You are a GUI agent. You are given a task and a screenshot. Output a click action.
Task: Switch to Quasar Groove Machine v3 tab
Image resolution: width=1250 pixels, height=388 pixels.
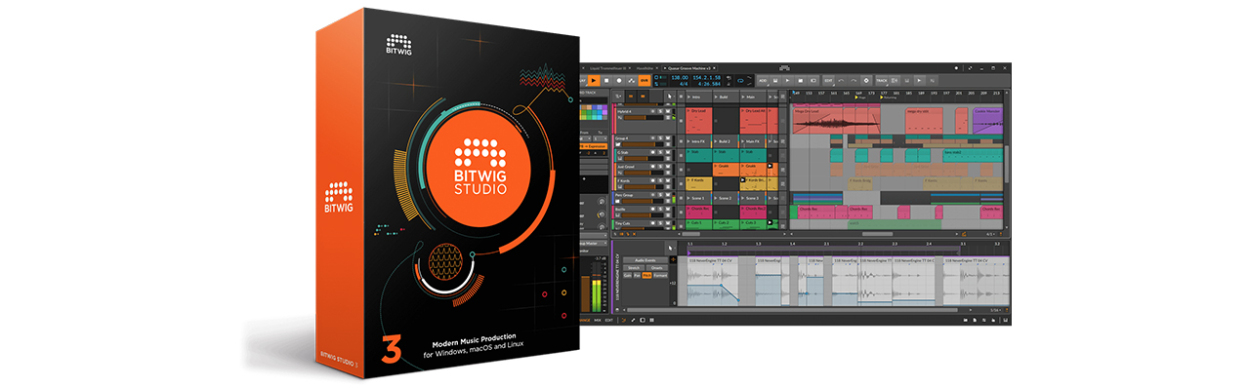pyautogui.click(x=689, y=68)
